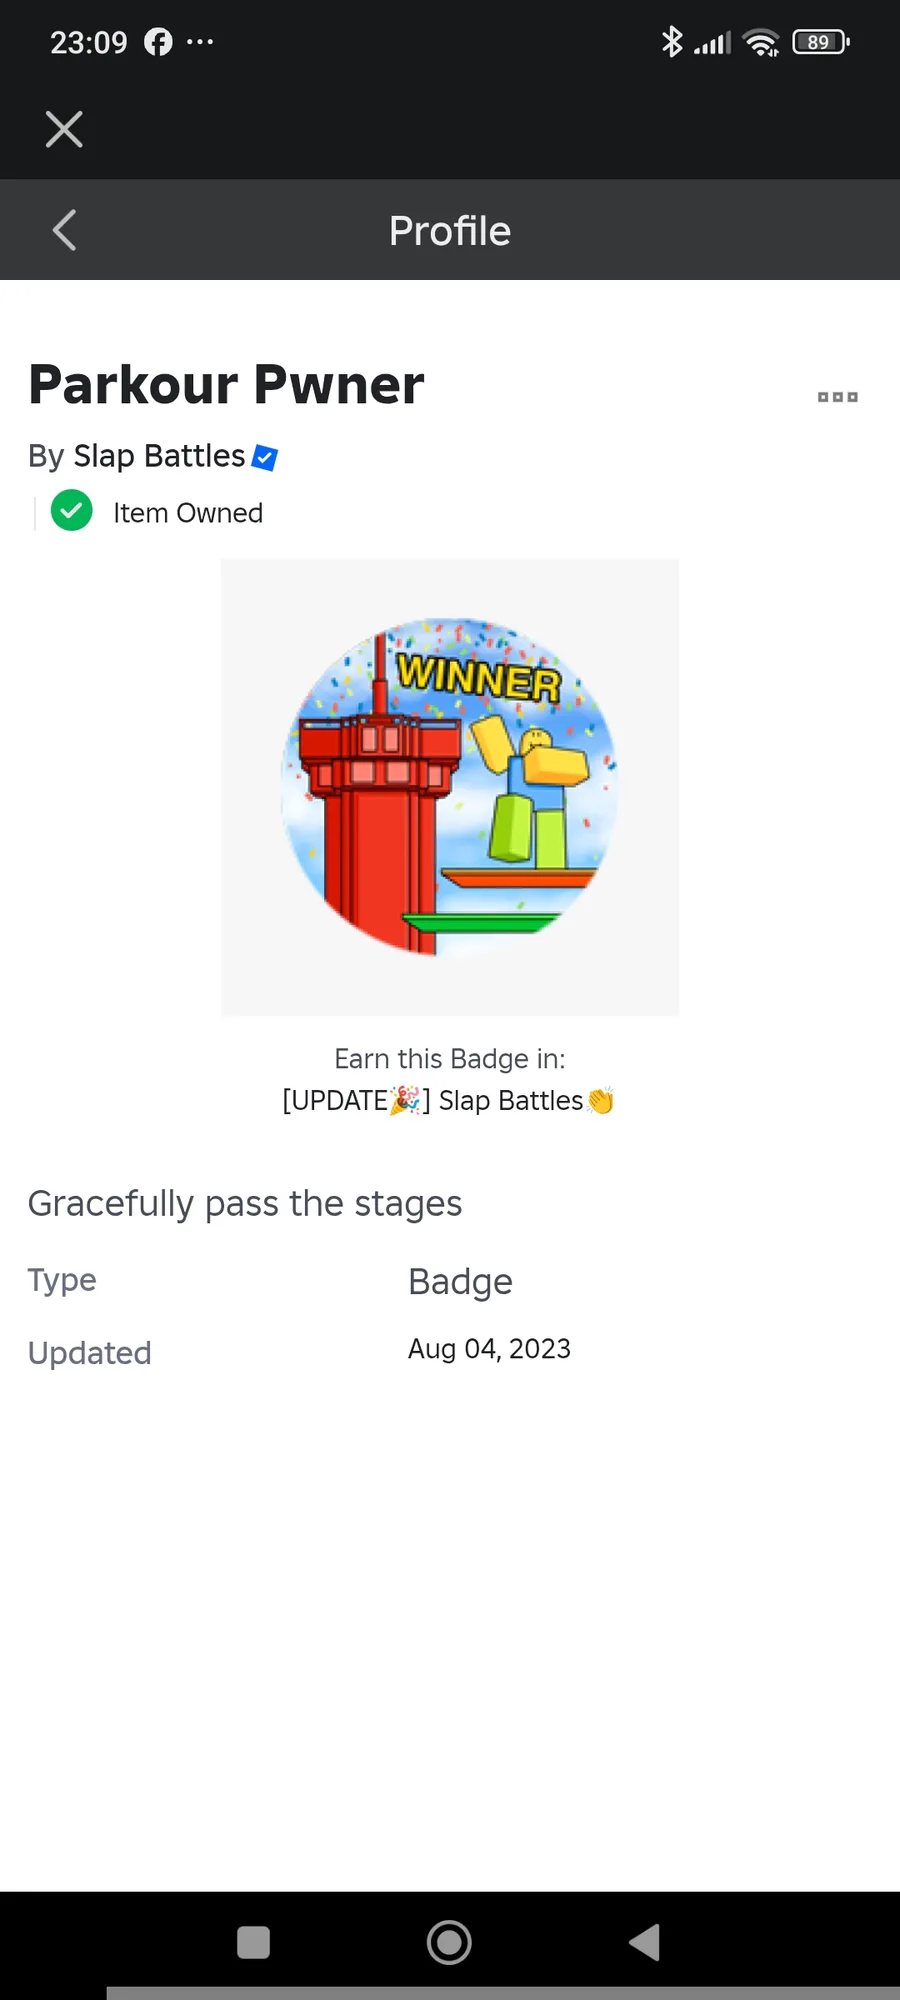Viewport: 900px width, 2000px height.
Task: Tap the Android home circle button
Action: point(449,1942)
